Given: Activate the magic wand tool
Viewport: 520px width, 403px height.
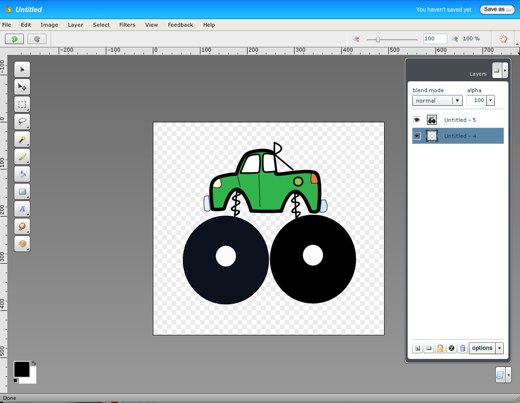Looking at the screenshot, I should point(22,139).
